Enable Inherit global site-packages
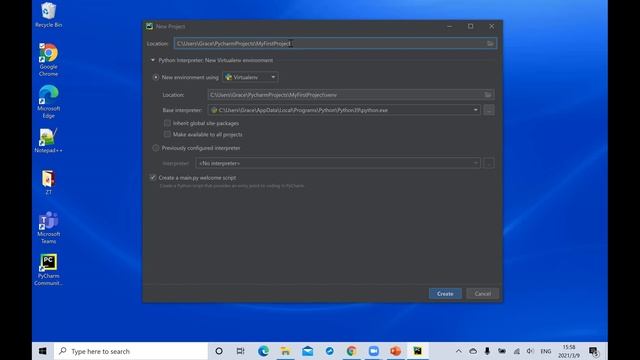640x360 pixels. tap(167, 123)
